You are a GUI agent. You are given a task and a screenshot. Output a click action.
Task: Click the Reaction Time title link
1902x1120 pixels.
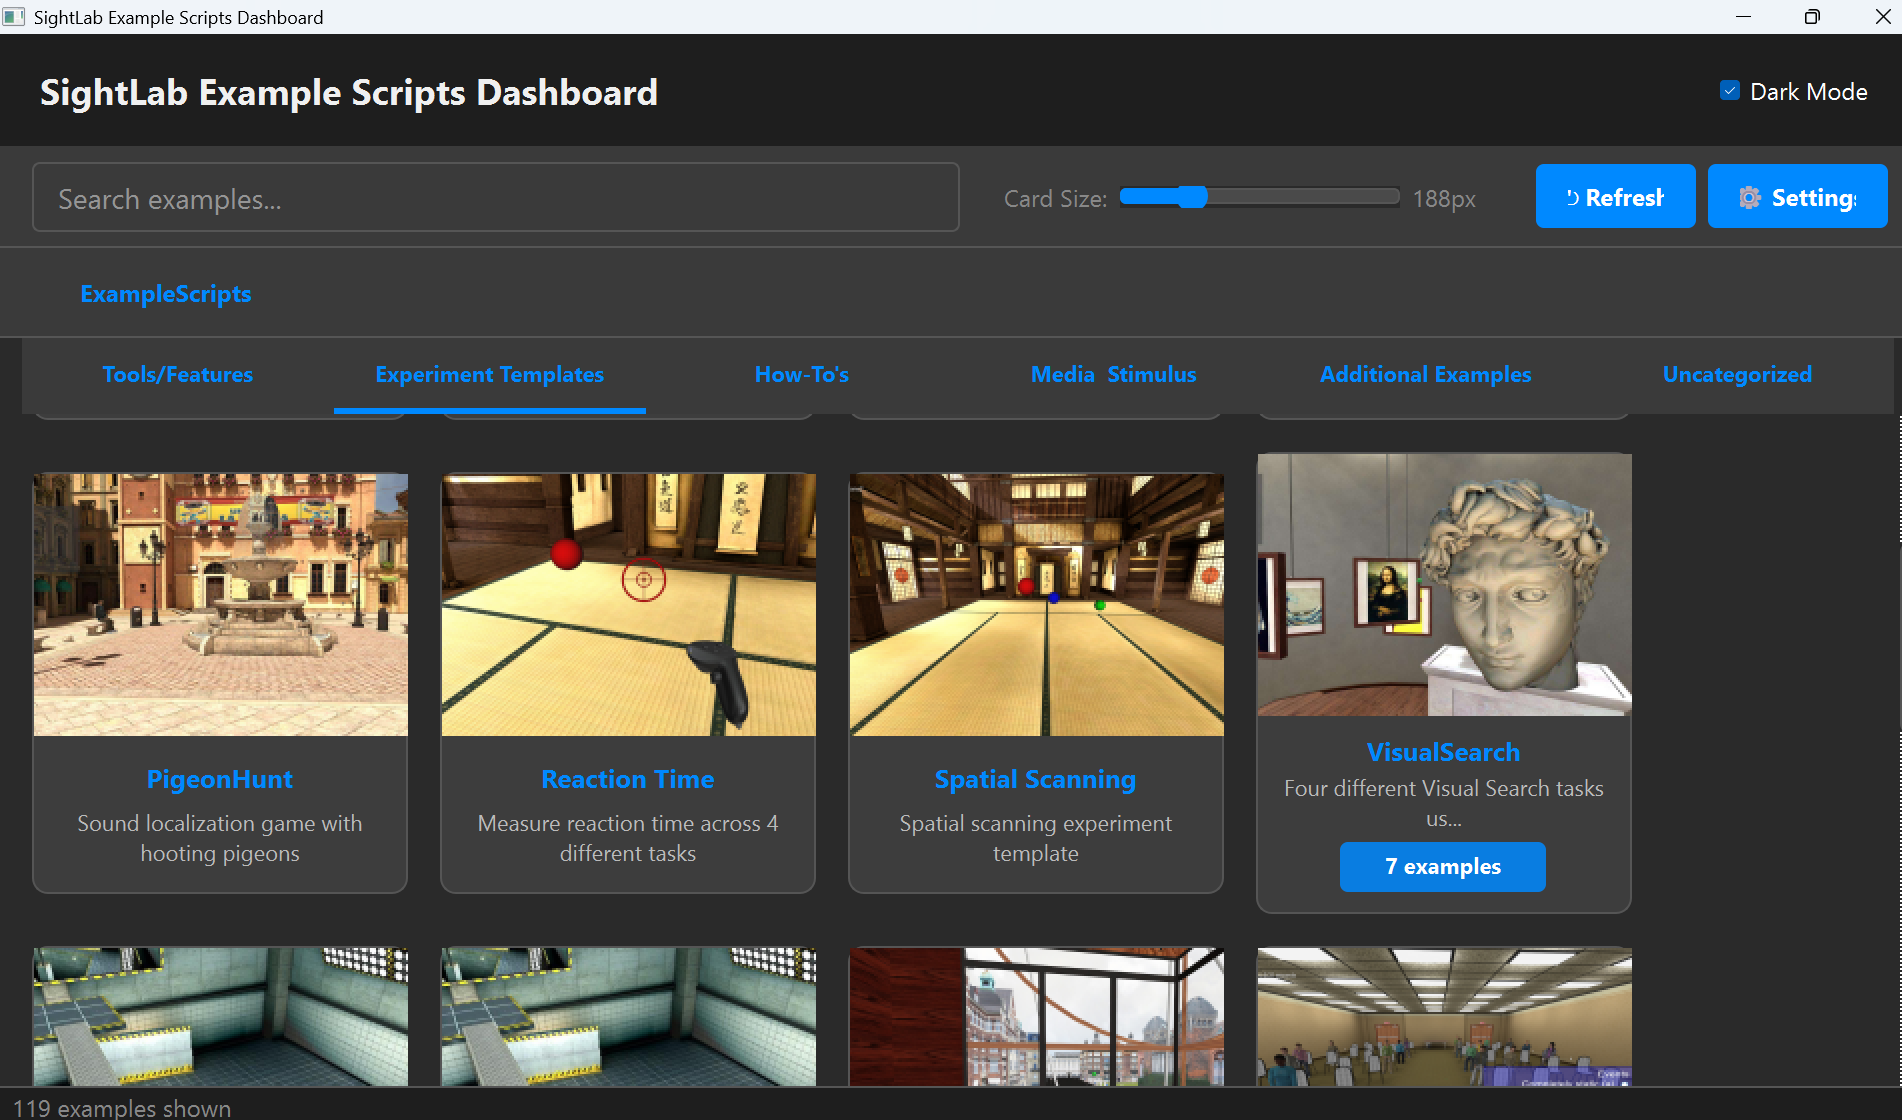pyautogui.click(x=627, y=779)
